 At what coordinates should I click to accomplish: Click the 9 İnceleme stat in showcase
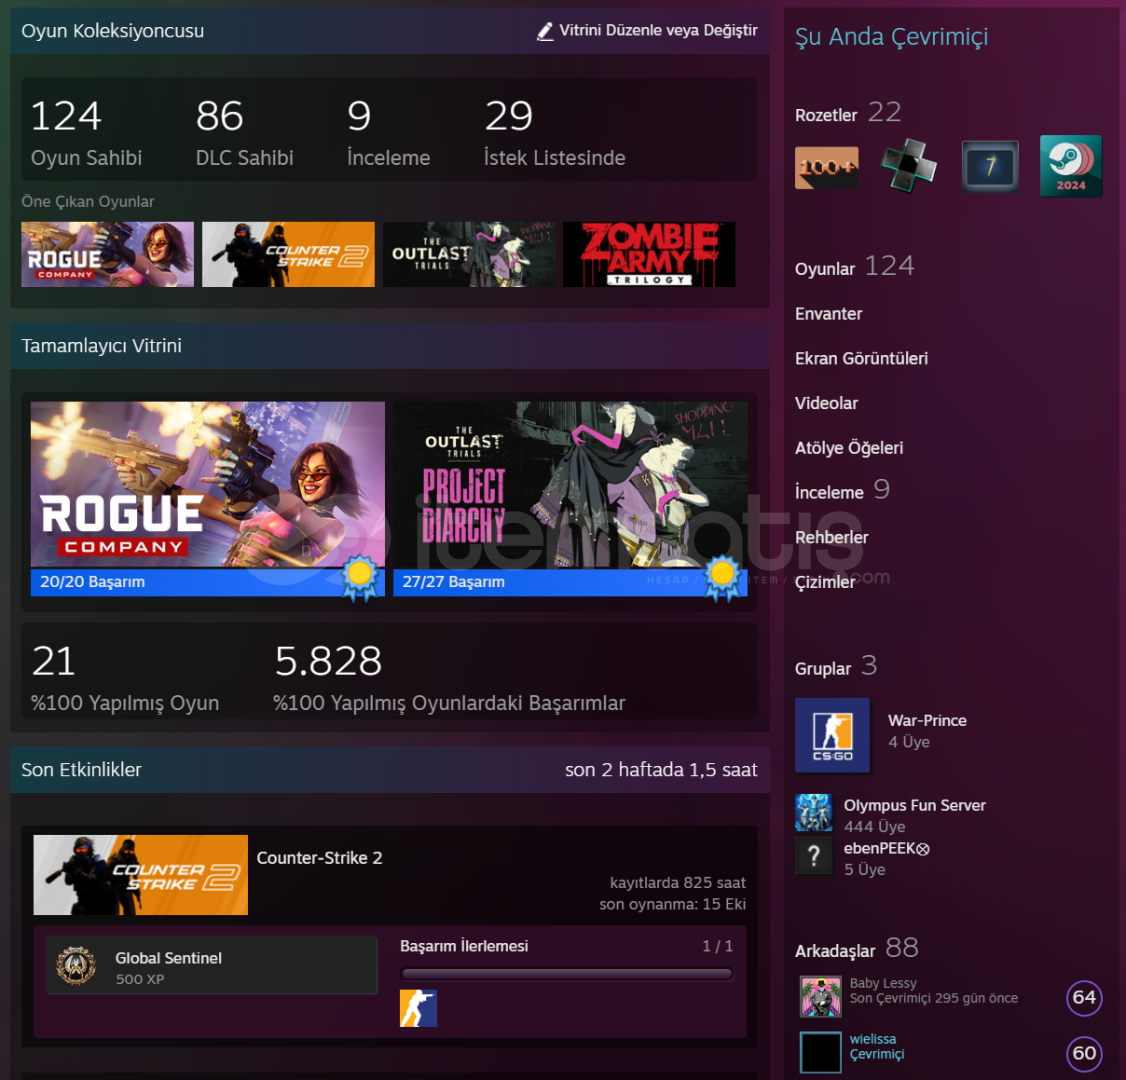(388, 133)
